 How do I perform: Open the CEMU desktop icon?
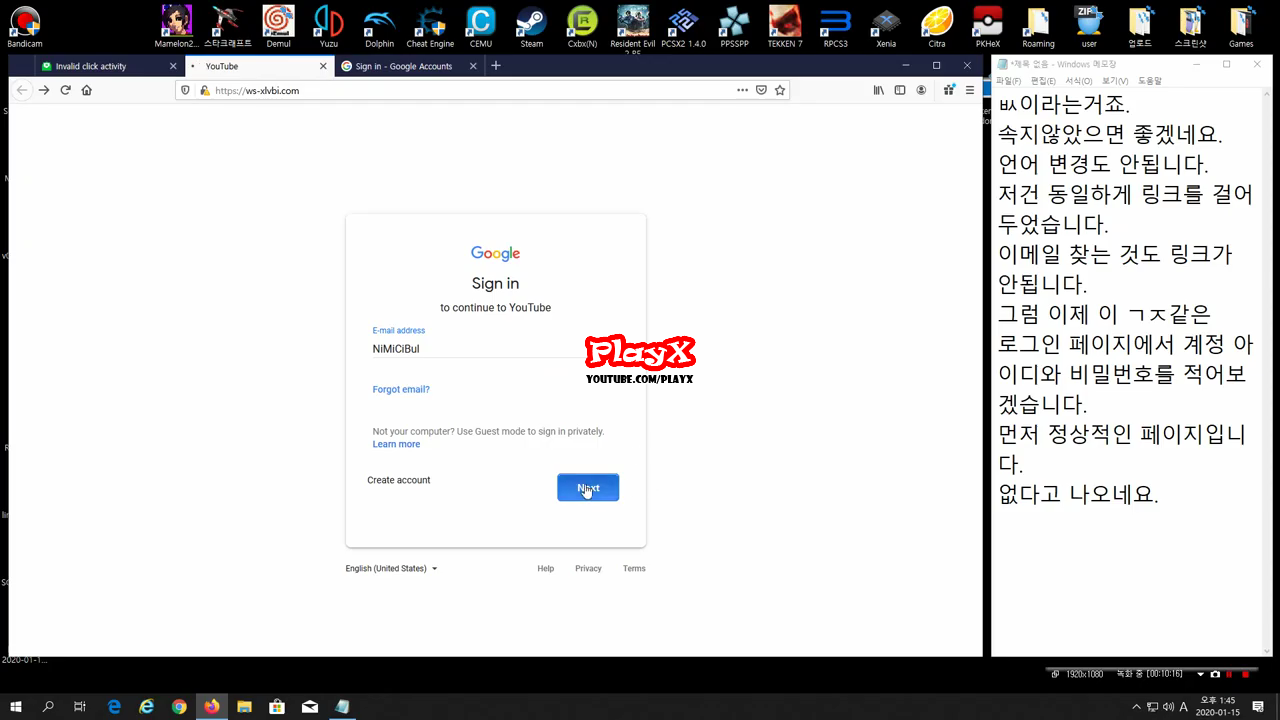click(x=481, y=26)
